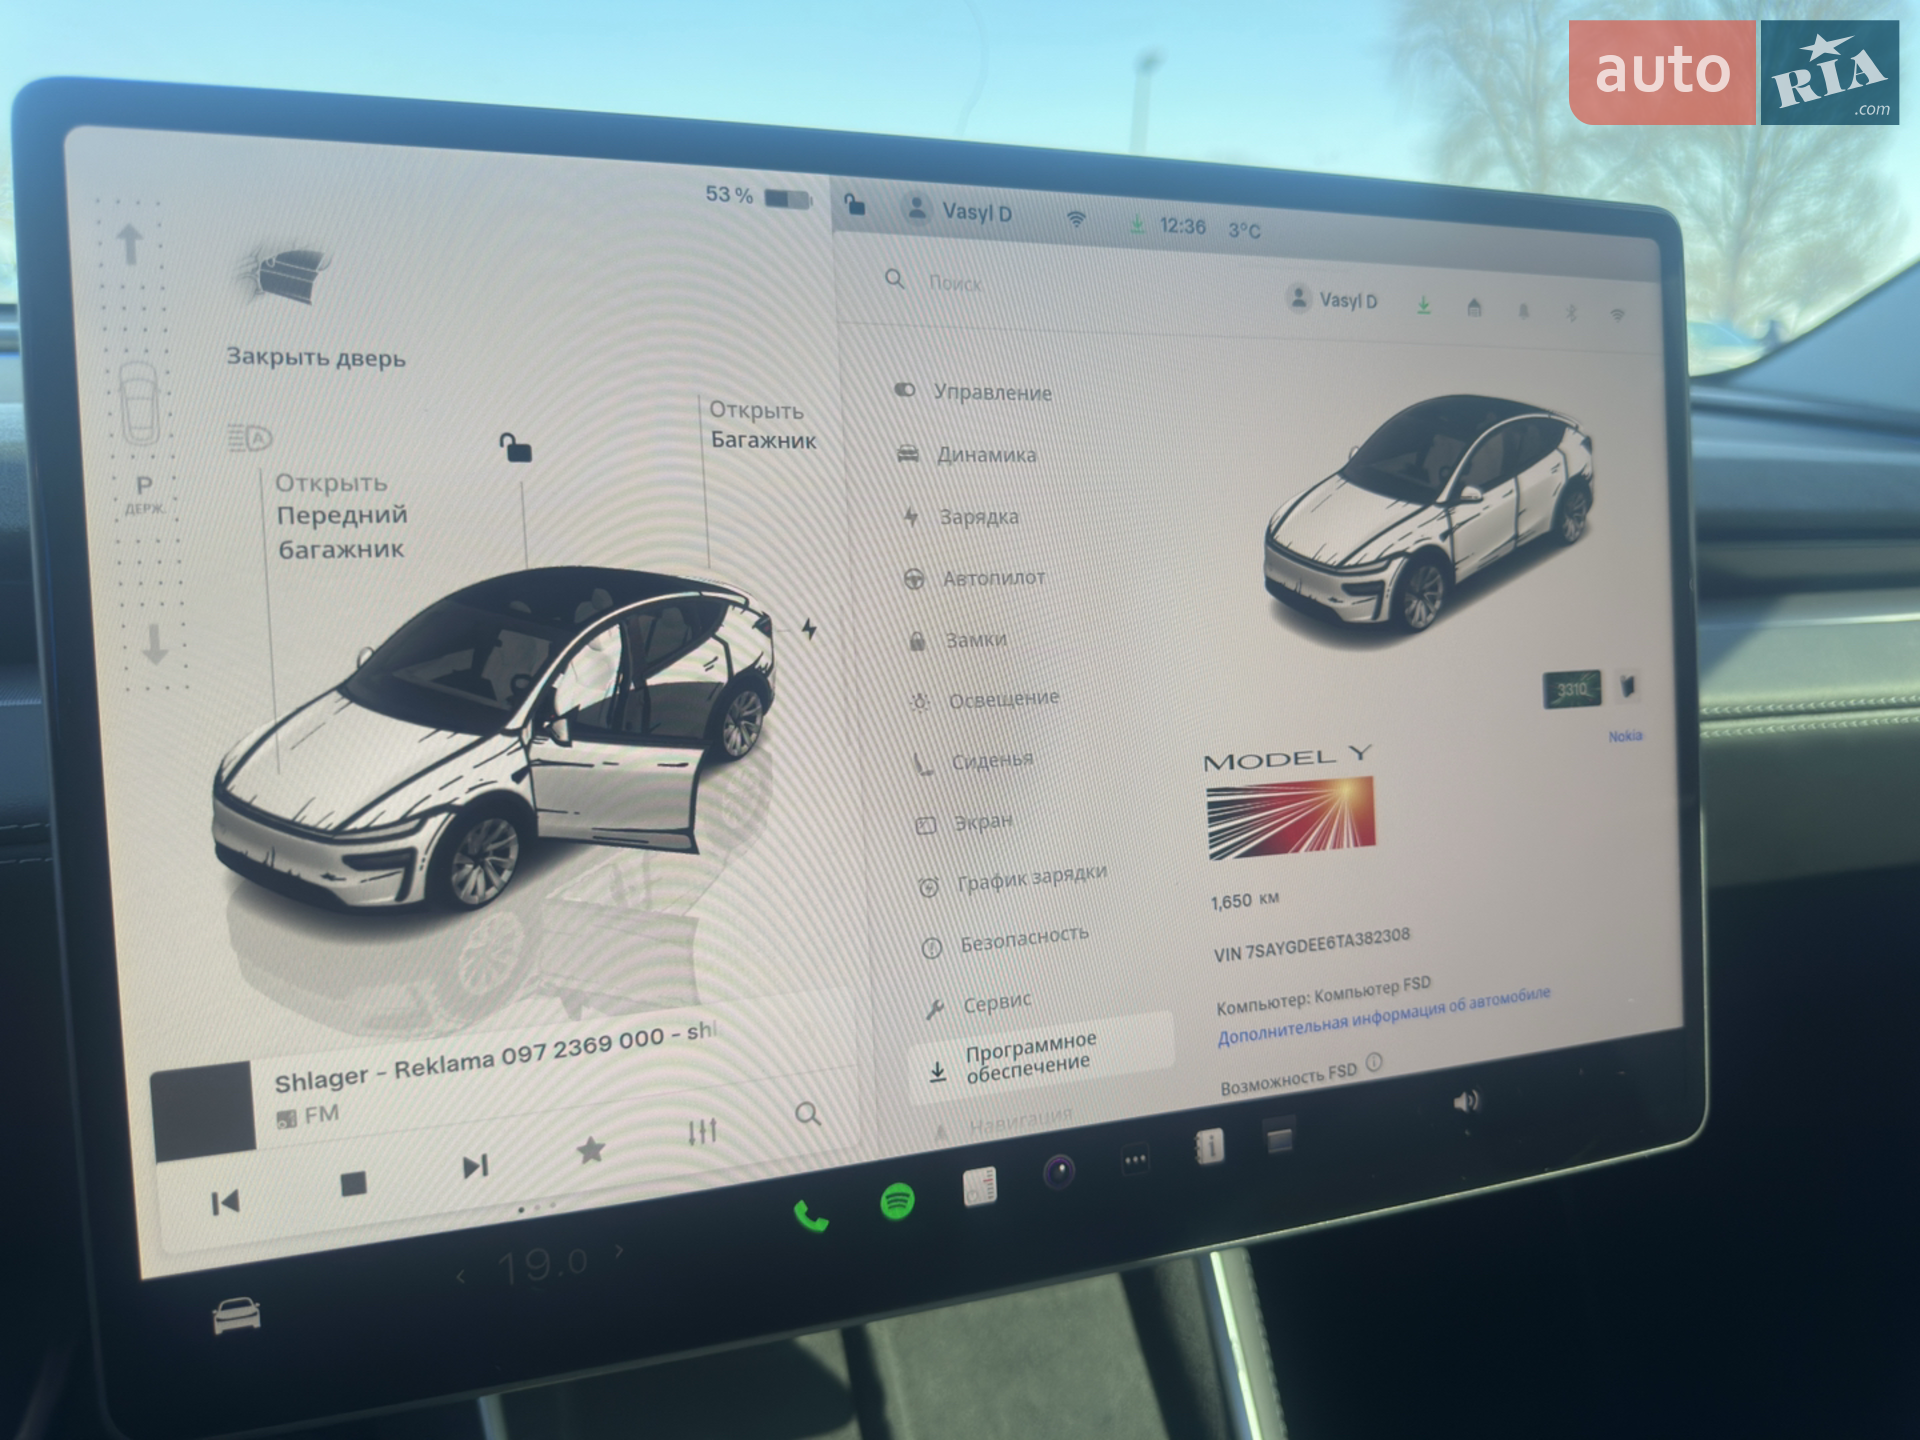1920x1440 pixels.
Task: Open the audio equalizer sliders icon
Action: coord(702,1131)
